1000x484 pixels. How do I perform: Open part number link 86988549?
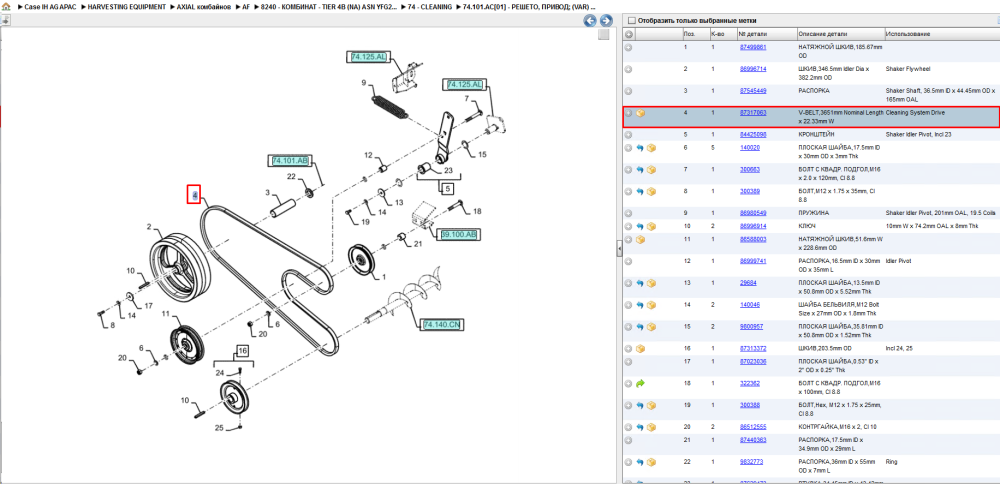[753, 213]
